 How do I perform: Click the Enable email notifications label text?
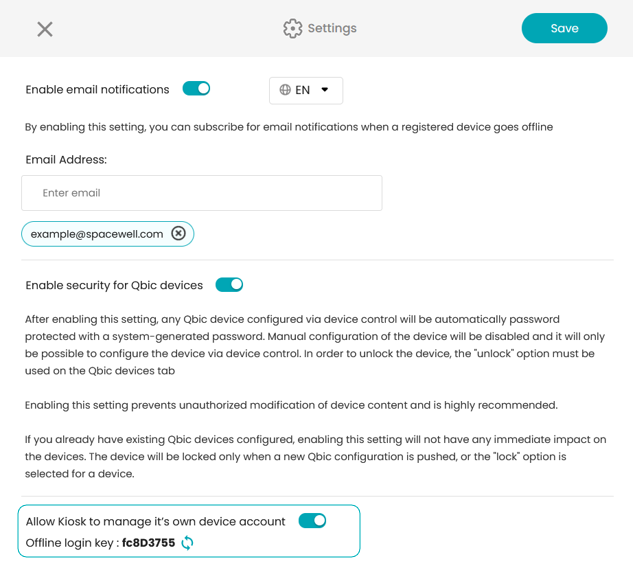97,90
